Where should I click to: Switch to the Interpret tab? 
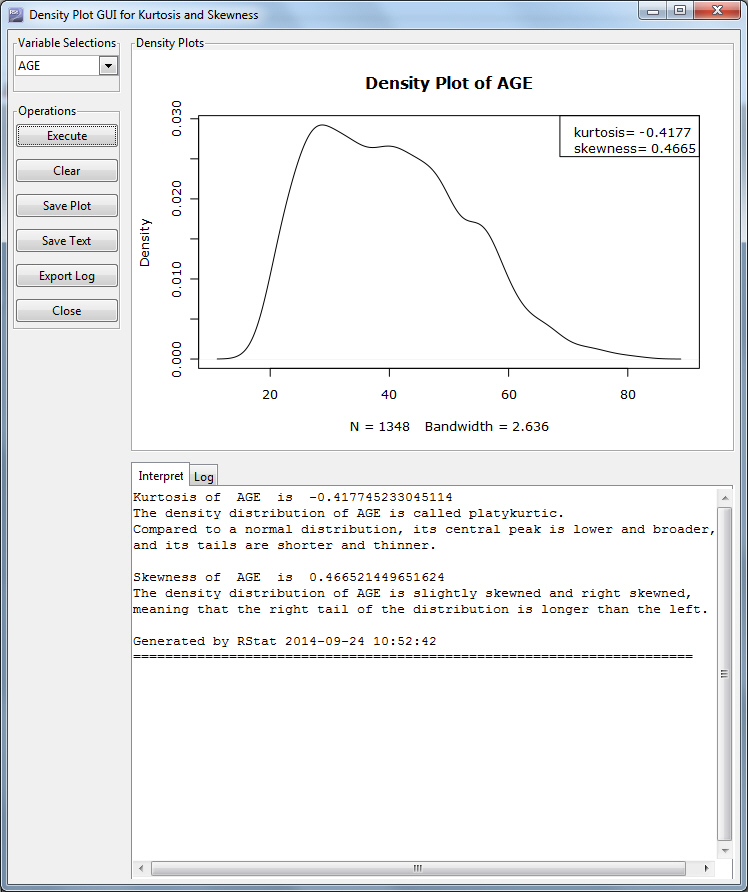[160, 476]
